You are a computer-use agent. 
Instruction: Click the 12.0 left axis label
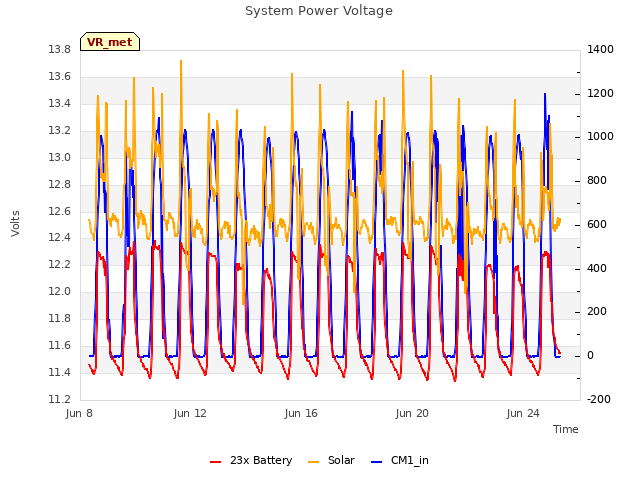pos(60,291)
